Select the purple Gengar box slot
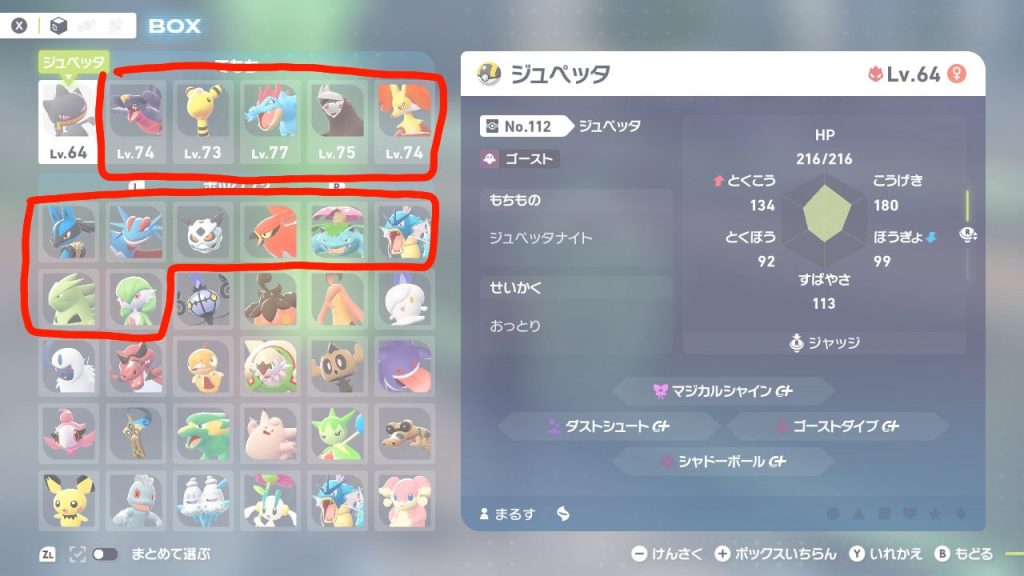The height and width of the screenshot is (576, 1024). [x=404, y=366]
